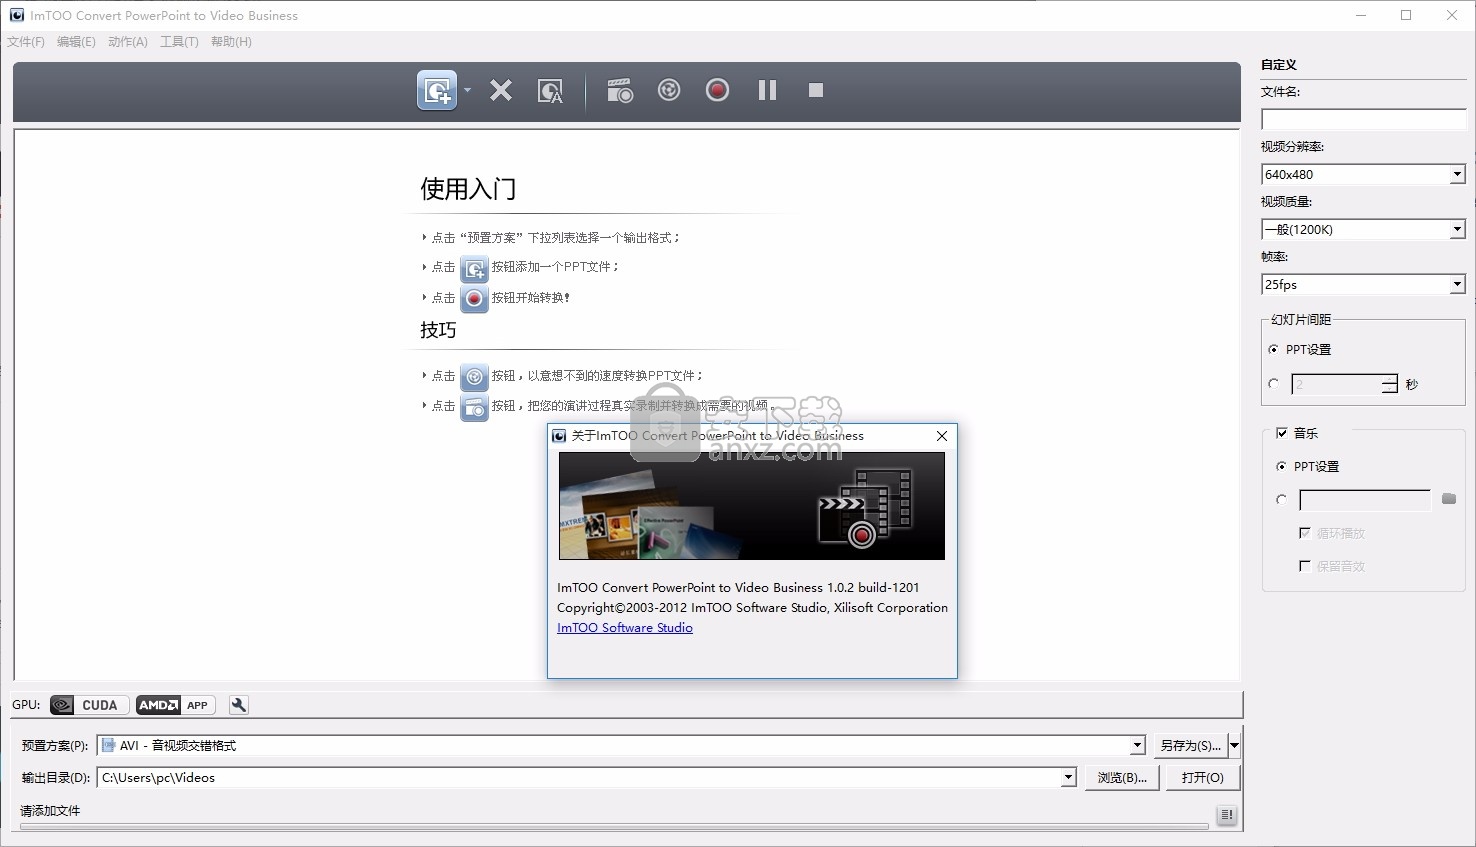
Task: Click the 打开(O) button
Action: [x=1203, y=778]
